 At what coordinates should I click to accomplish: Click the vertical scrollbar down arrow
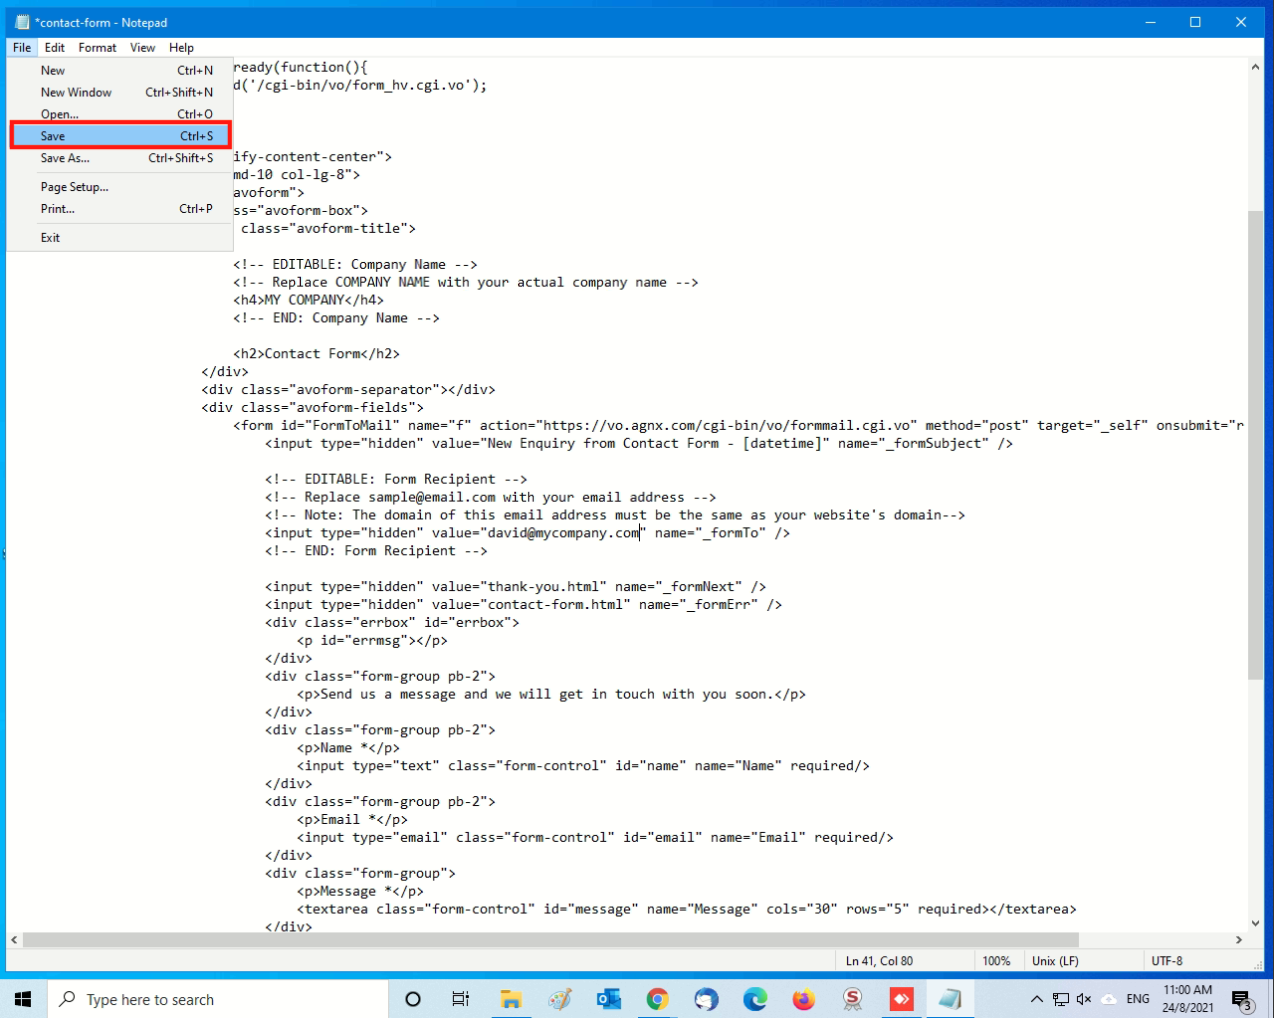coord(1255,924)
